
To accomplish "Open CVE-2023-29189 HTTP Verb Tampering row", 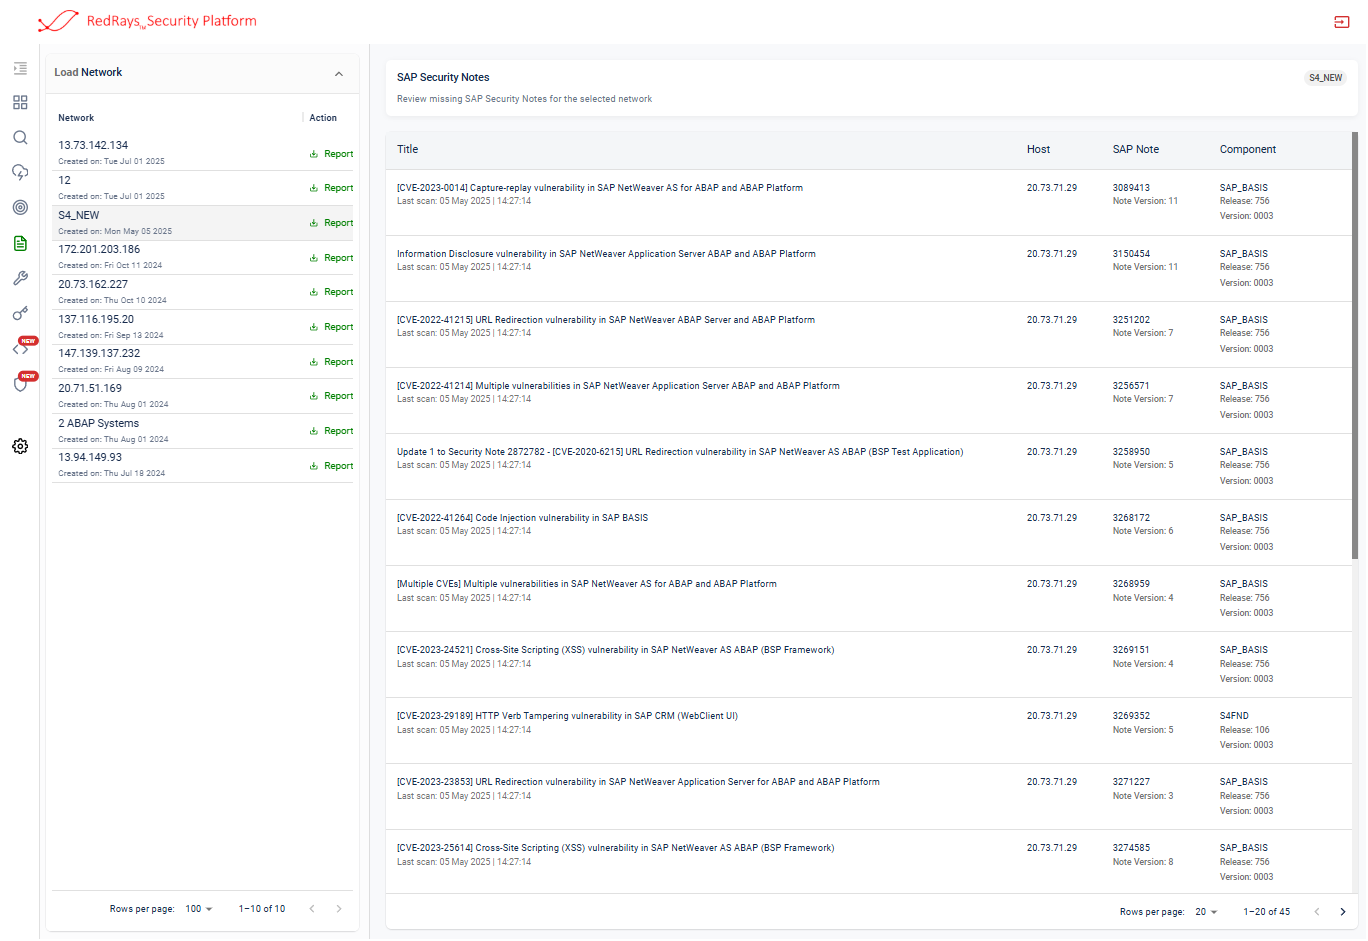I will point(868,730).
